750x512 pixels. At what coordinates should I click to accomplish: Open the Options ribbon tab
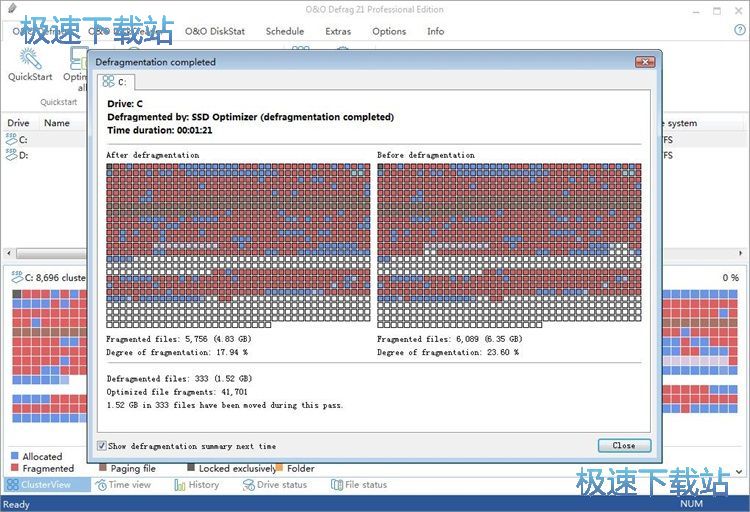click(x=389, y=31)
